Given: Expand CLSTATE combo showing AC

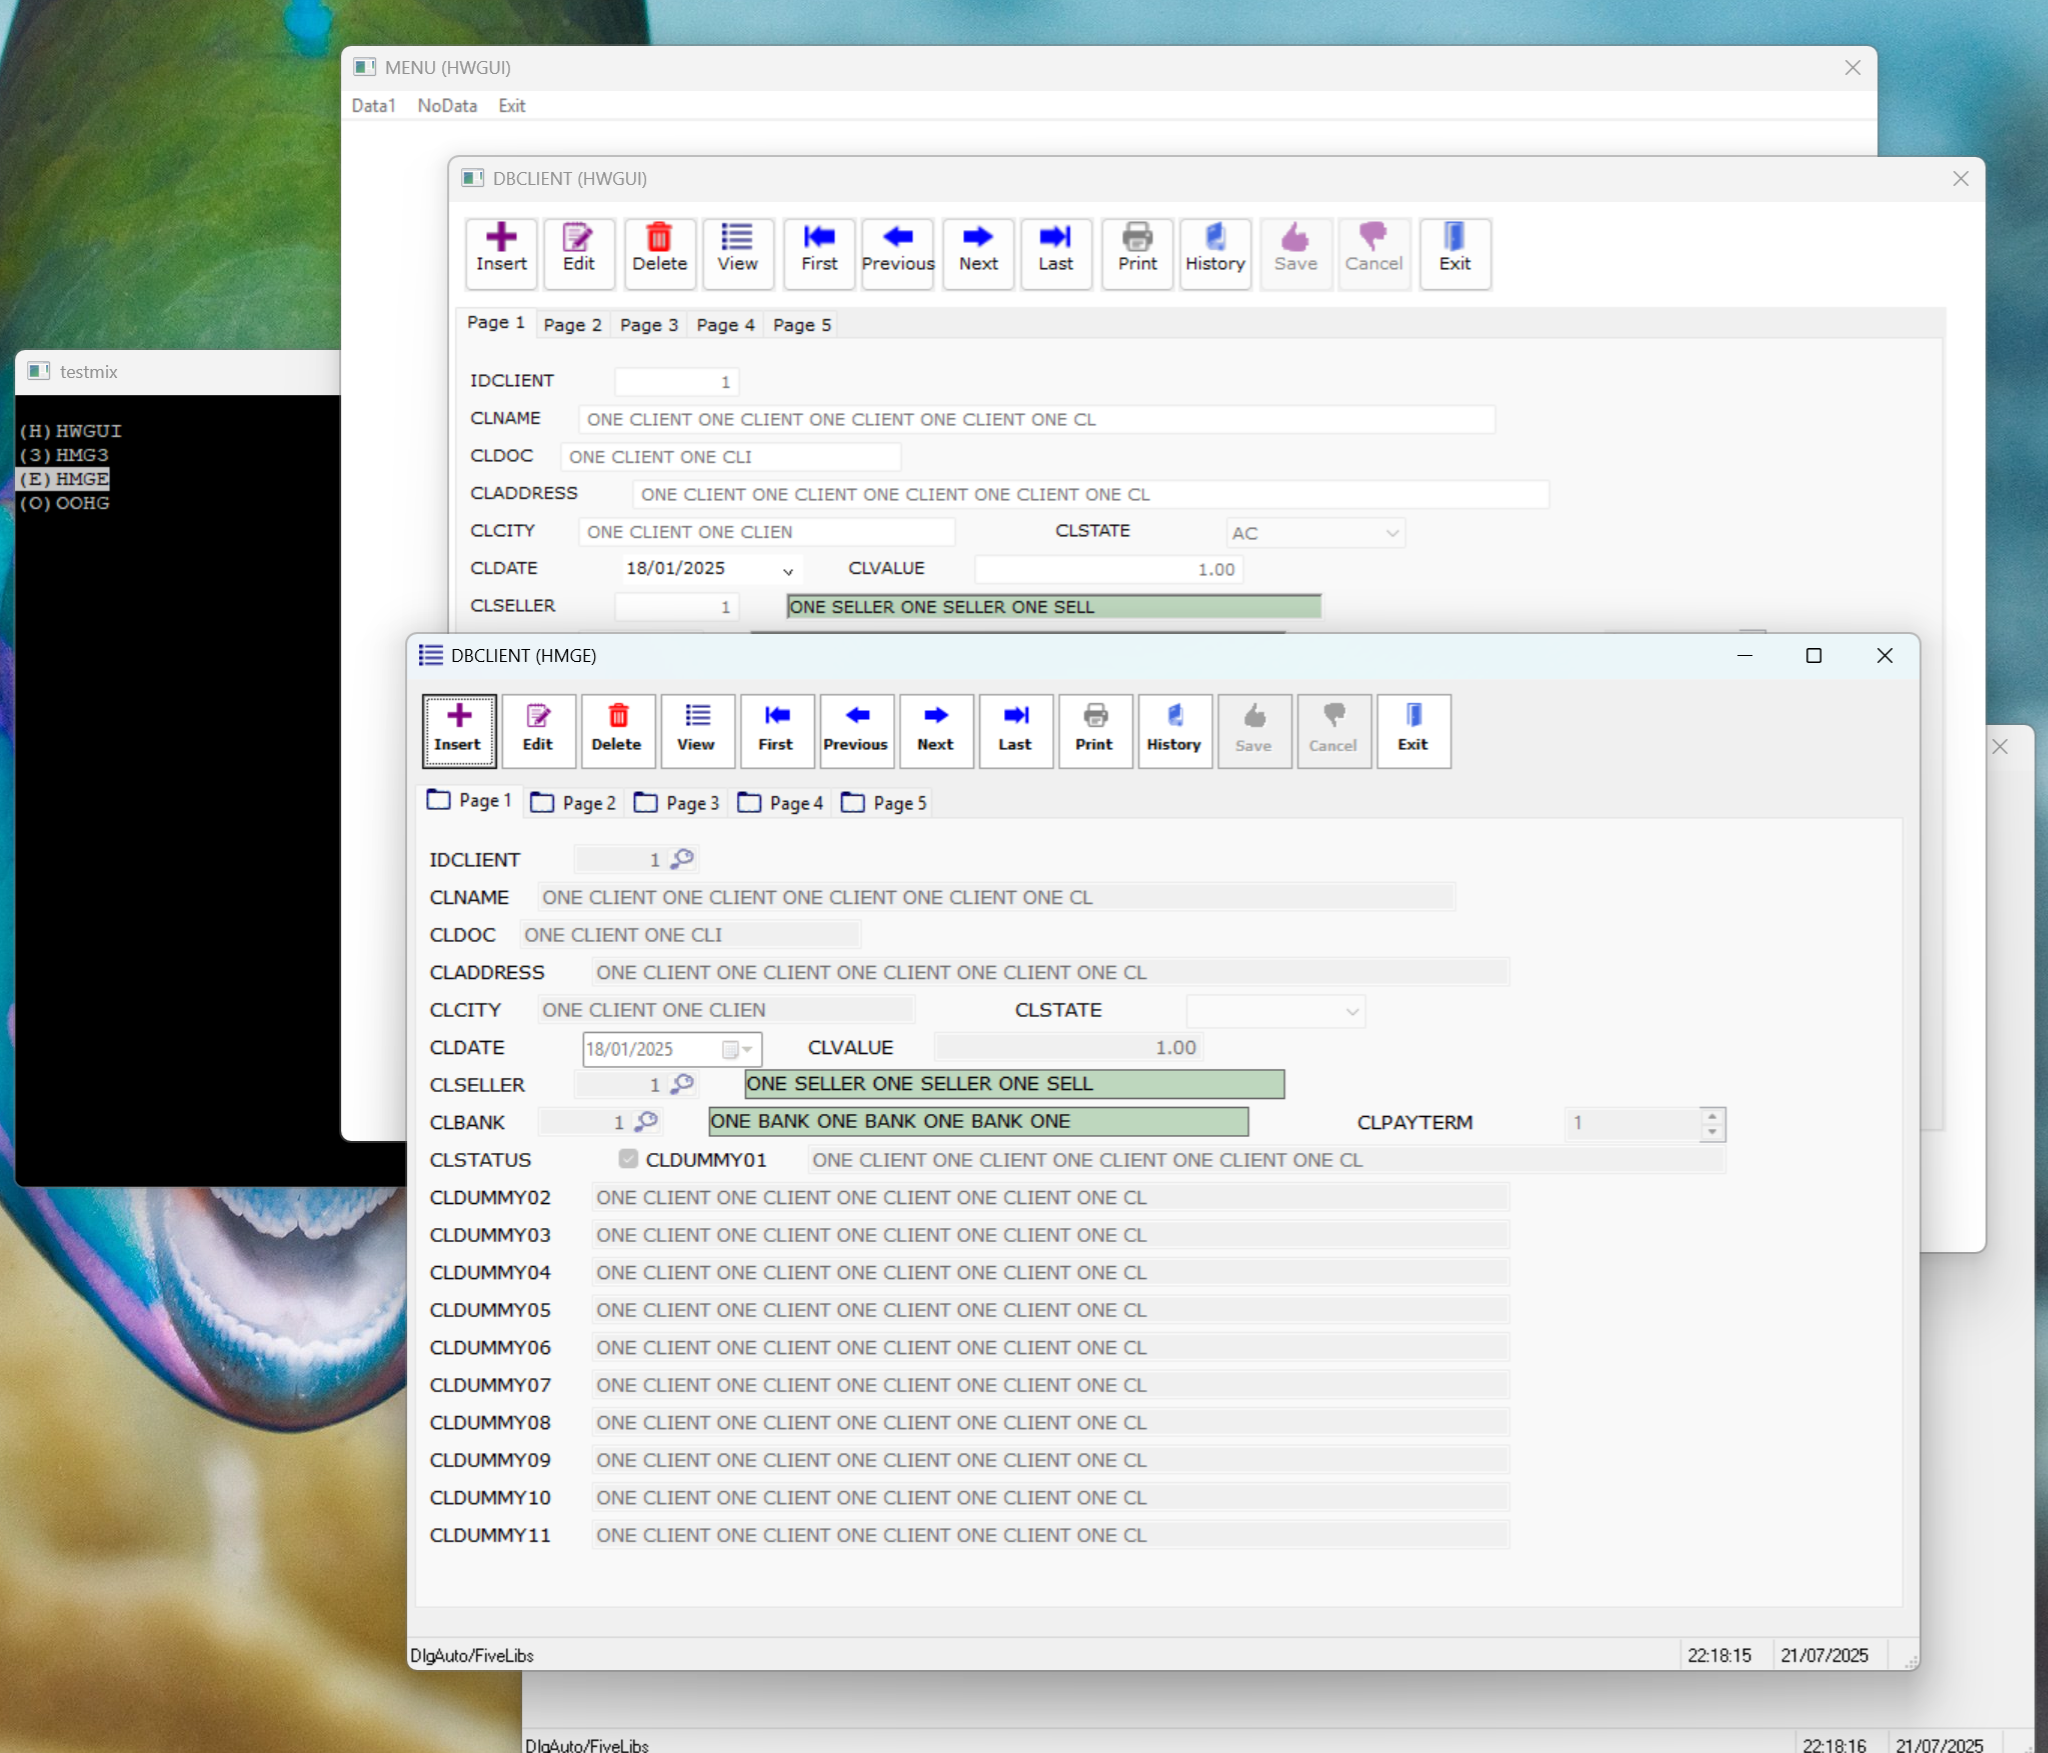Looking at the screenshot, I should click(1392, 533).
